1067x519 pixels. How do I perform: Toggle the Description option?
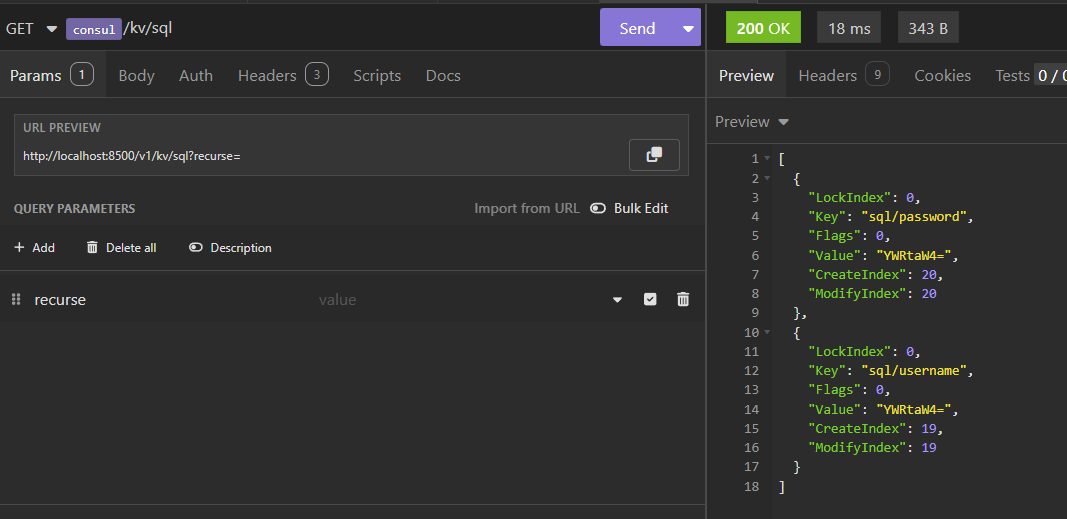tap(196, 247)
